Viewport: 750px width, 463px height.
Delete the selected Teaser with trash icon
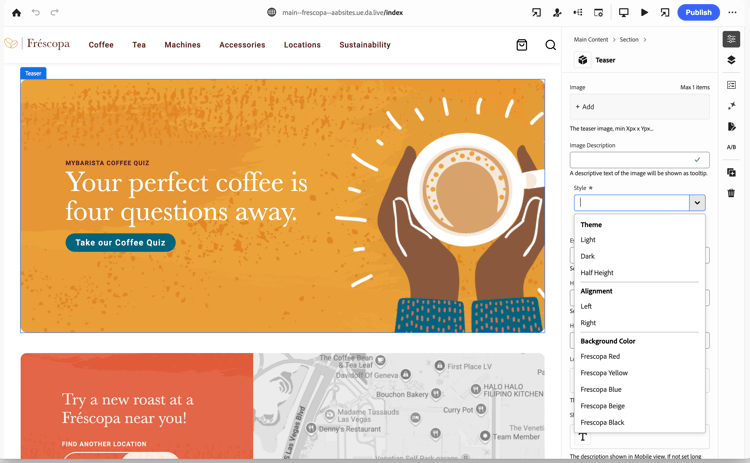pos(731,193)
